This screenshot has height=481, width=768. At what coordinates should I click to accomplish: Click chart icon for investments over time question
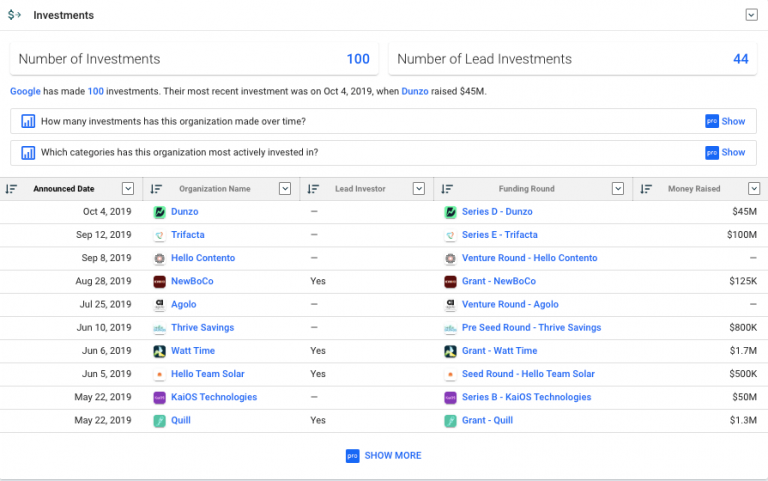click(x=28, y=121)
